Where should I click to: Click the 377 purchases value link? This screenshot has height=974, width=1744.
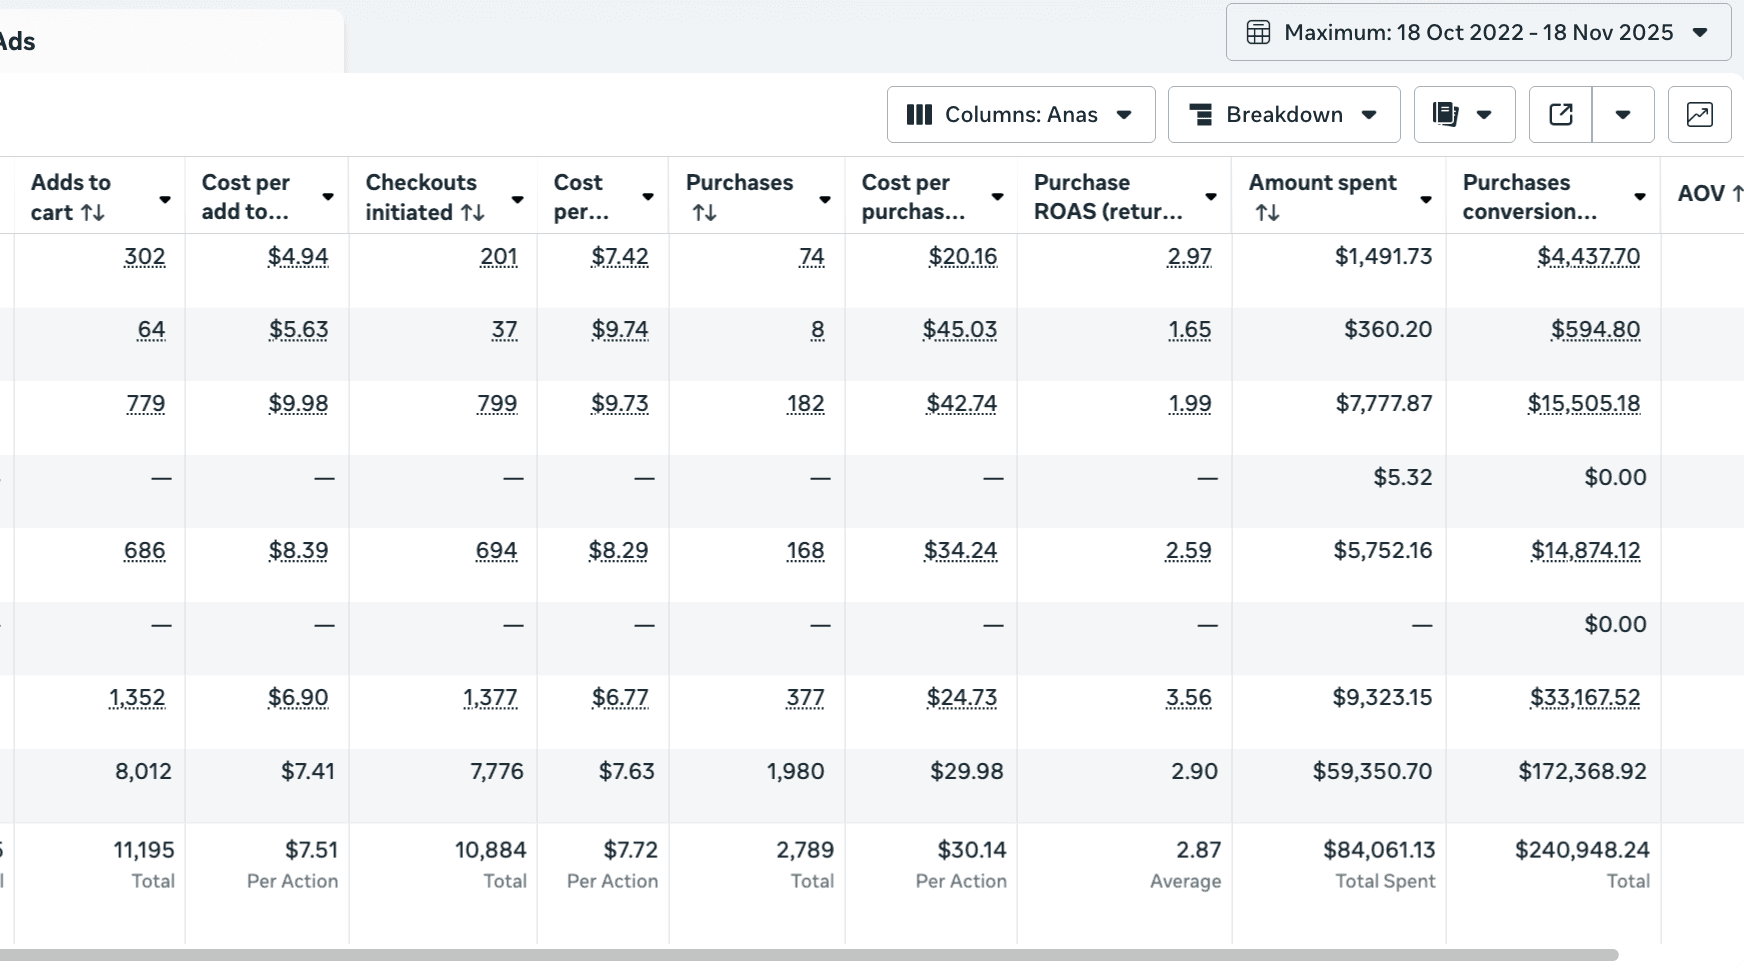(805, 697)
